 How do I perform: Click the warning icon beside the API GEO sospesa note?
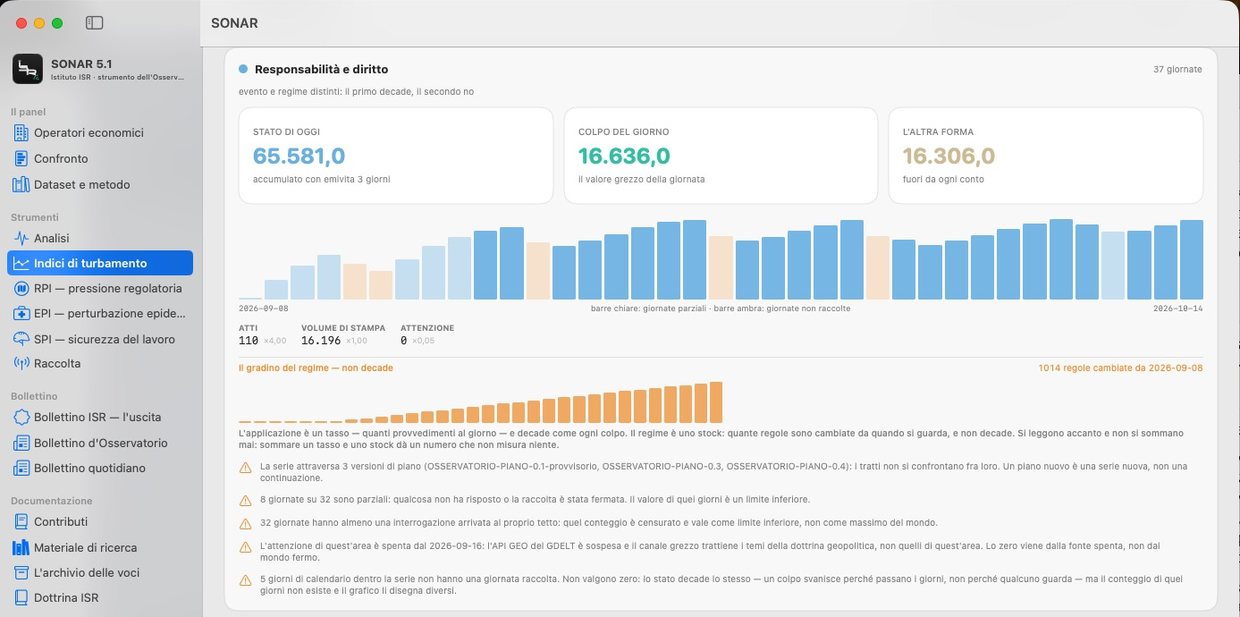[x=245, y=547]
